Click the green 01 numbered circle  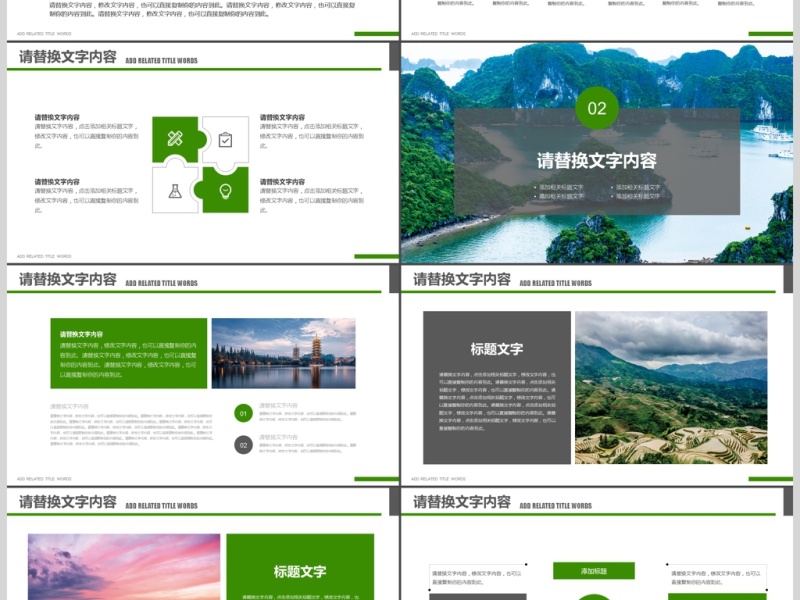tap(243, 413)
